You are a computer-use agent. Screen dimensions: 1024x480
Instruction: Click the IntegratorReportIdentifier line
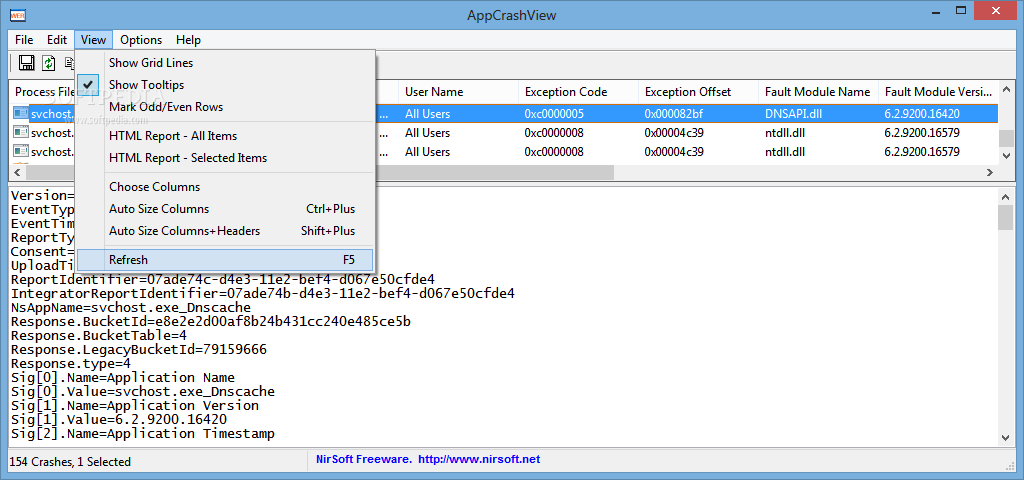[x=263, y=294]
